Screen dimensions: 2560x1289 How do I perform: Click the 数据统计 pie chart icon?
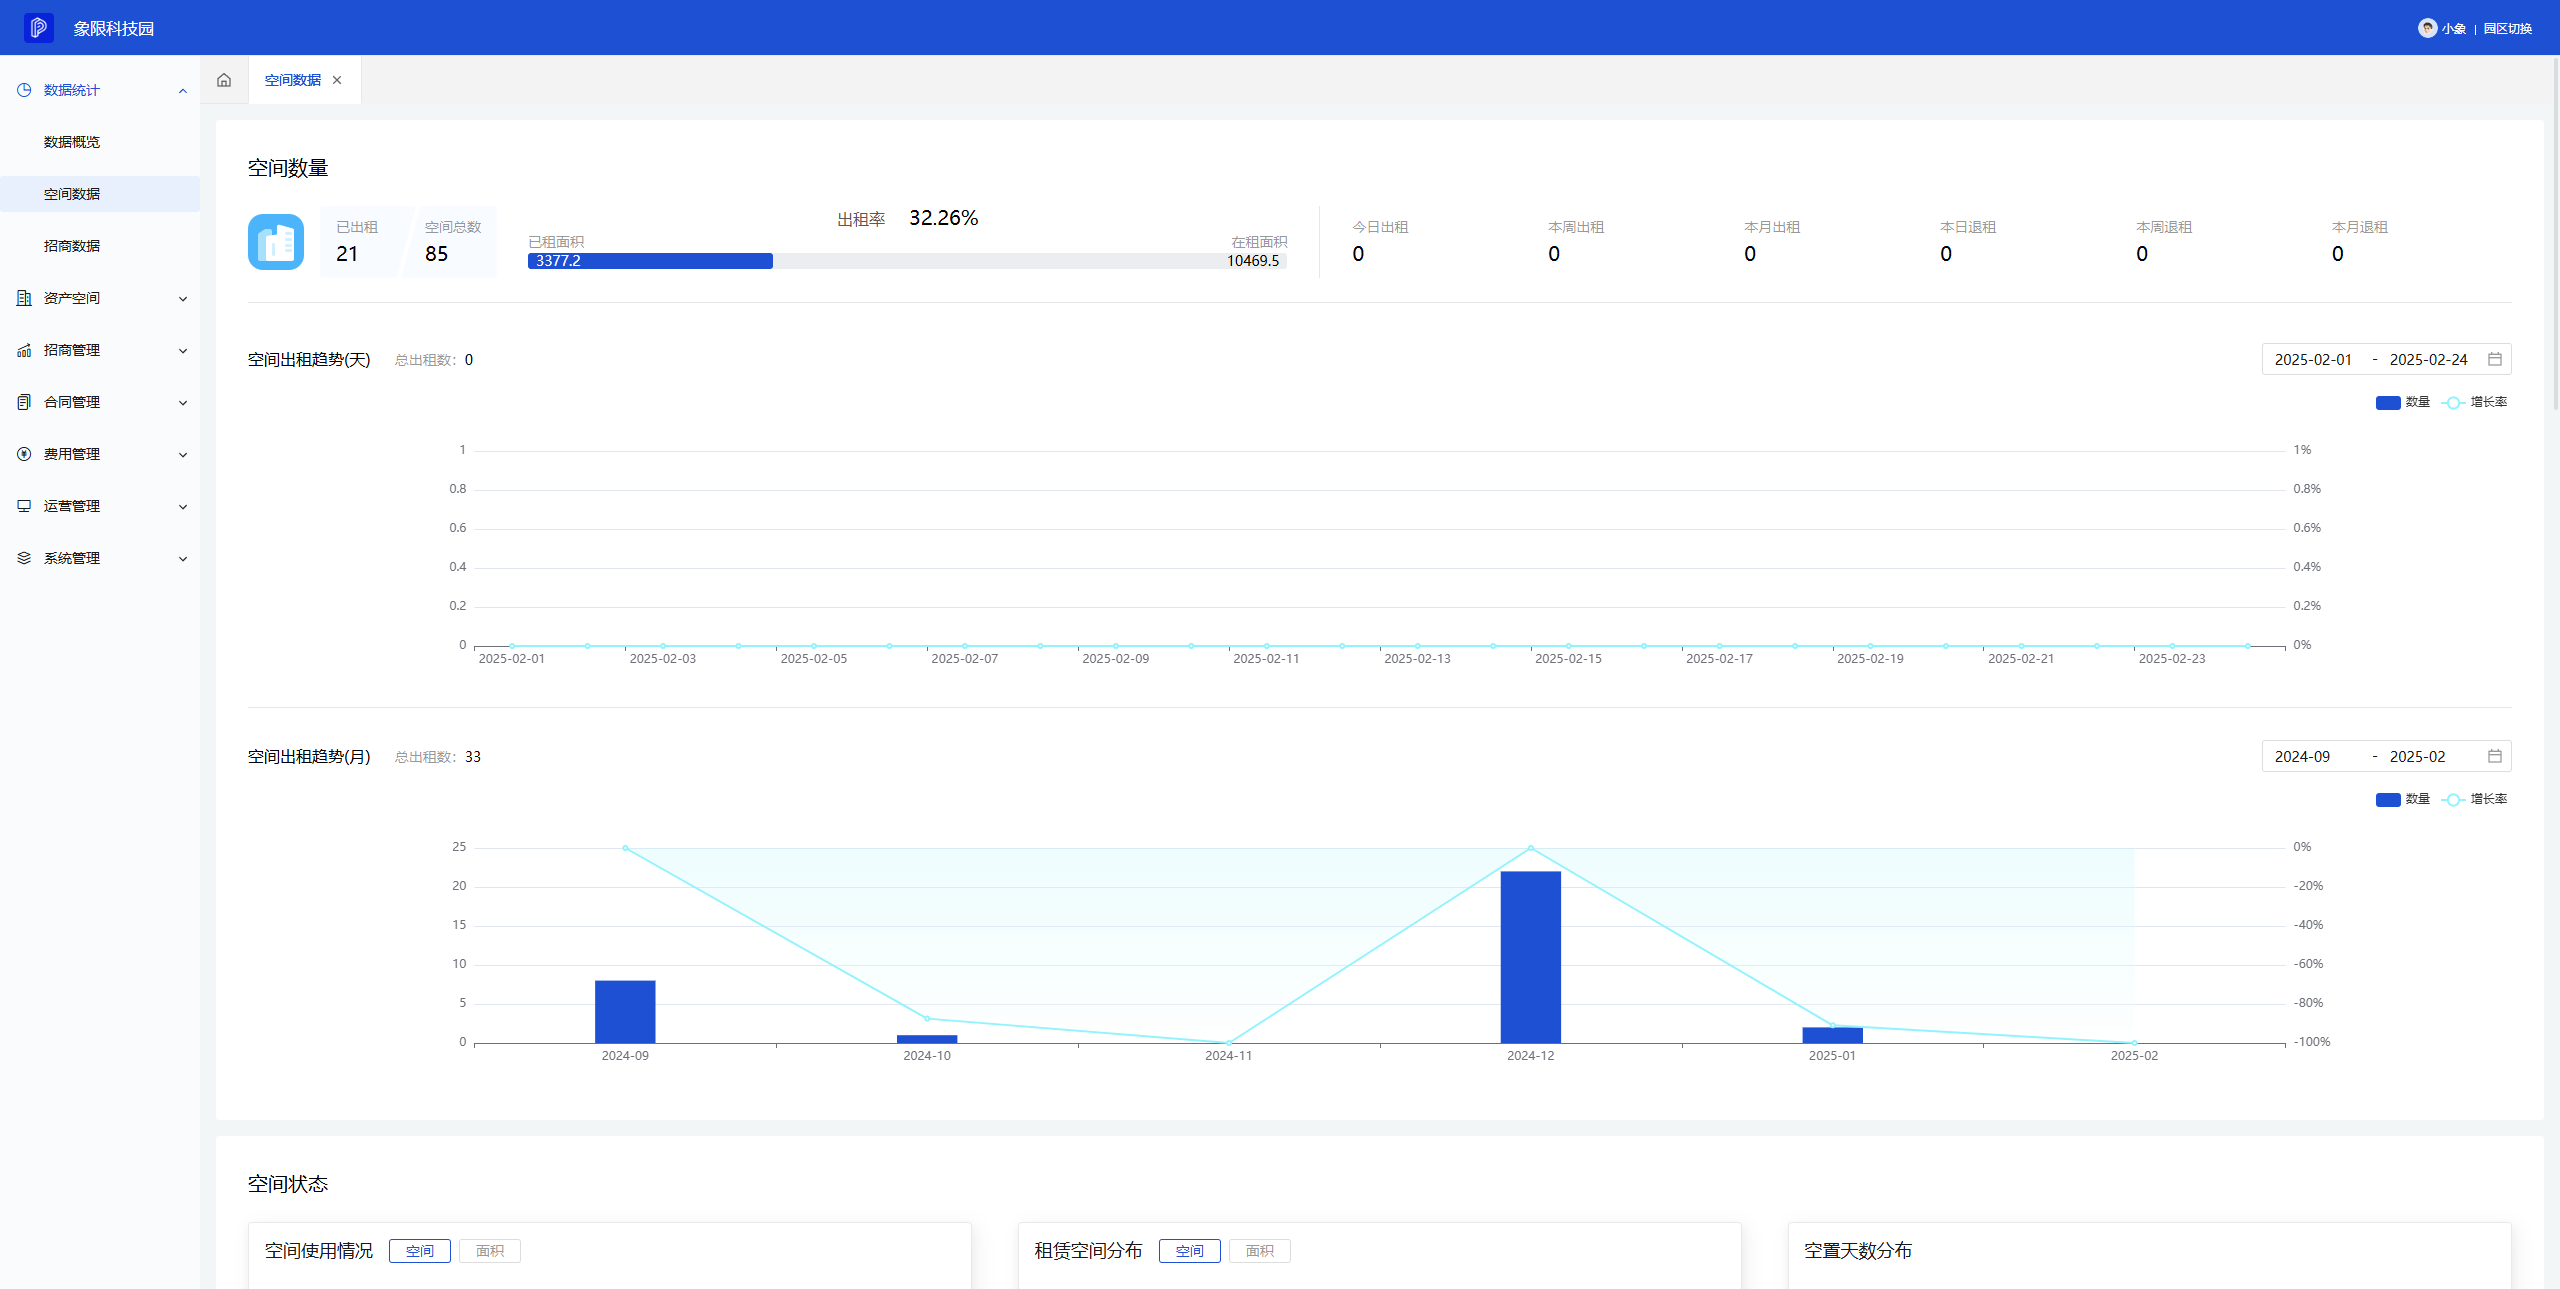24,90
